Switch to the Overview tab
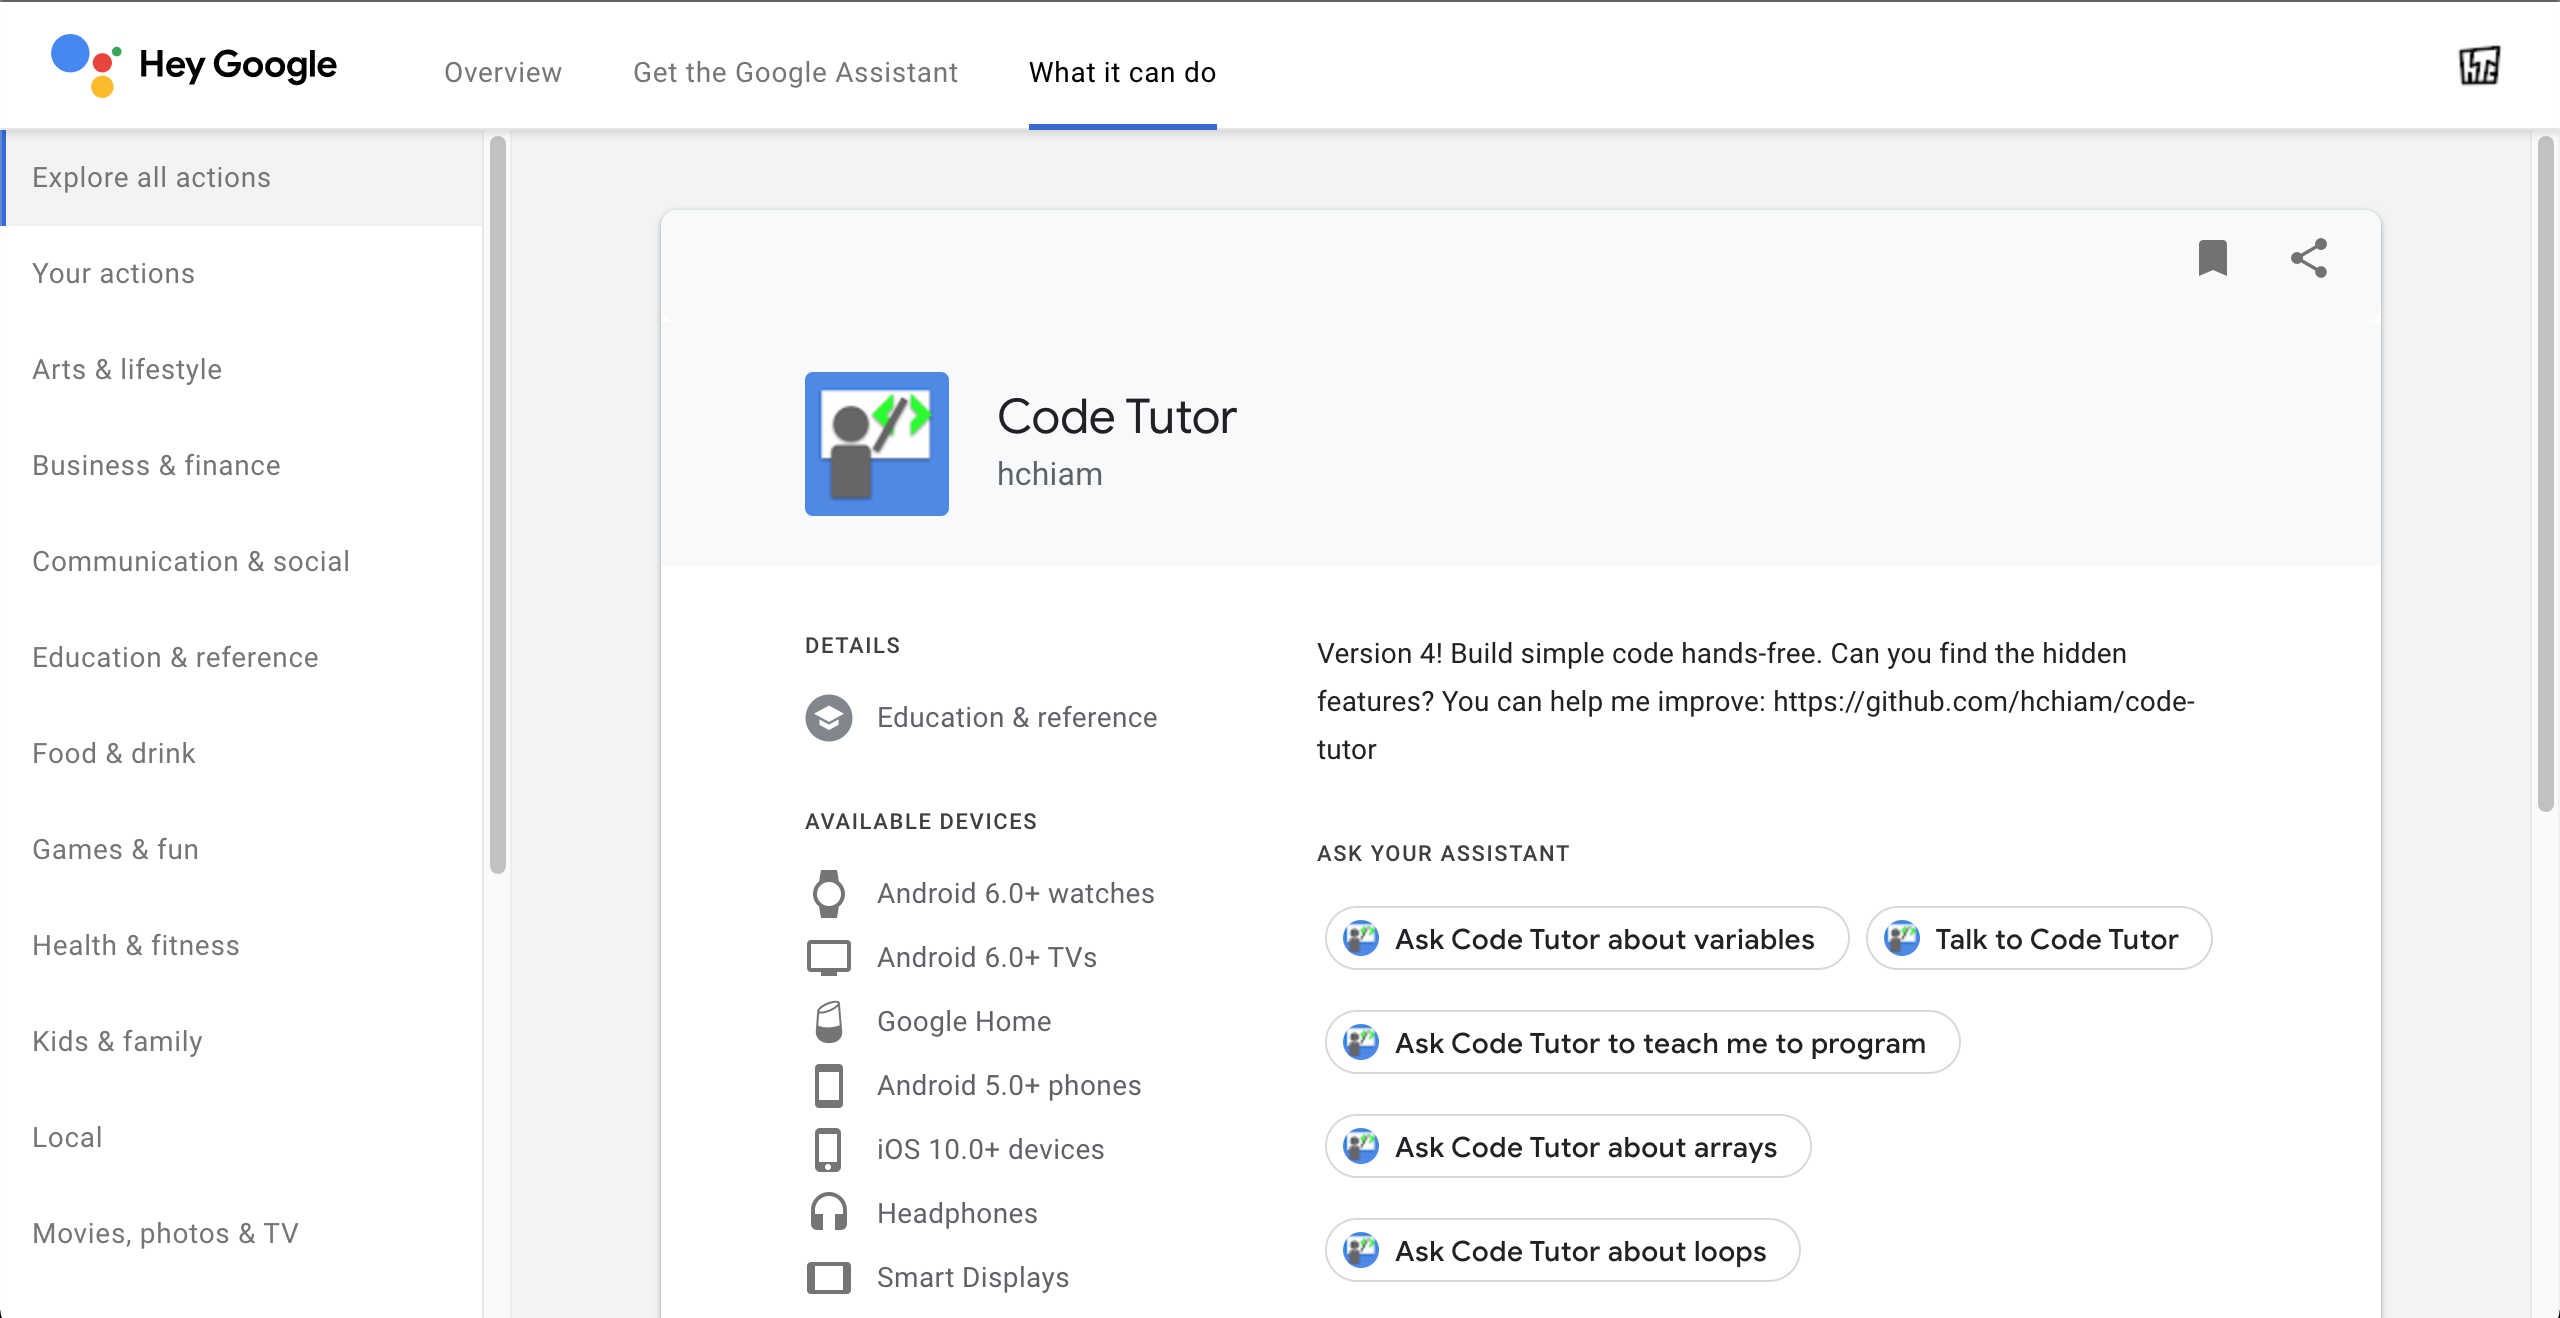2560x1318 pixels. 503,73
